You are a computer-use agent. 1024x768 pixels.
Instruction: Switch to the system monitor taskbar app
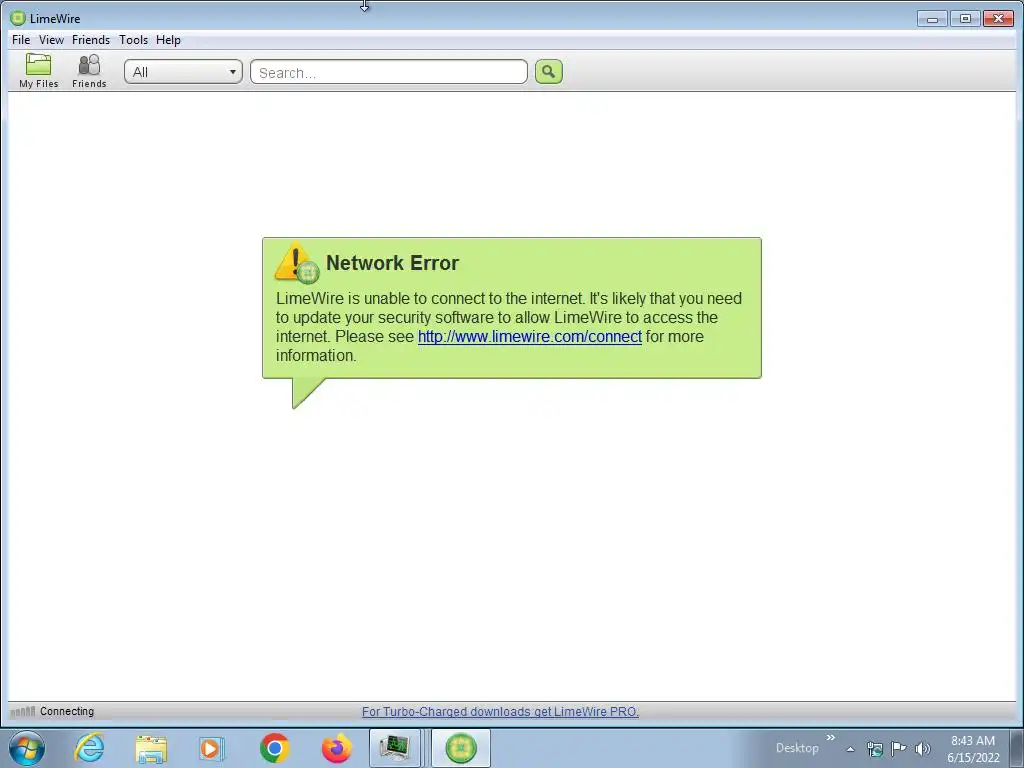(x=395, y=748)
